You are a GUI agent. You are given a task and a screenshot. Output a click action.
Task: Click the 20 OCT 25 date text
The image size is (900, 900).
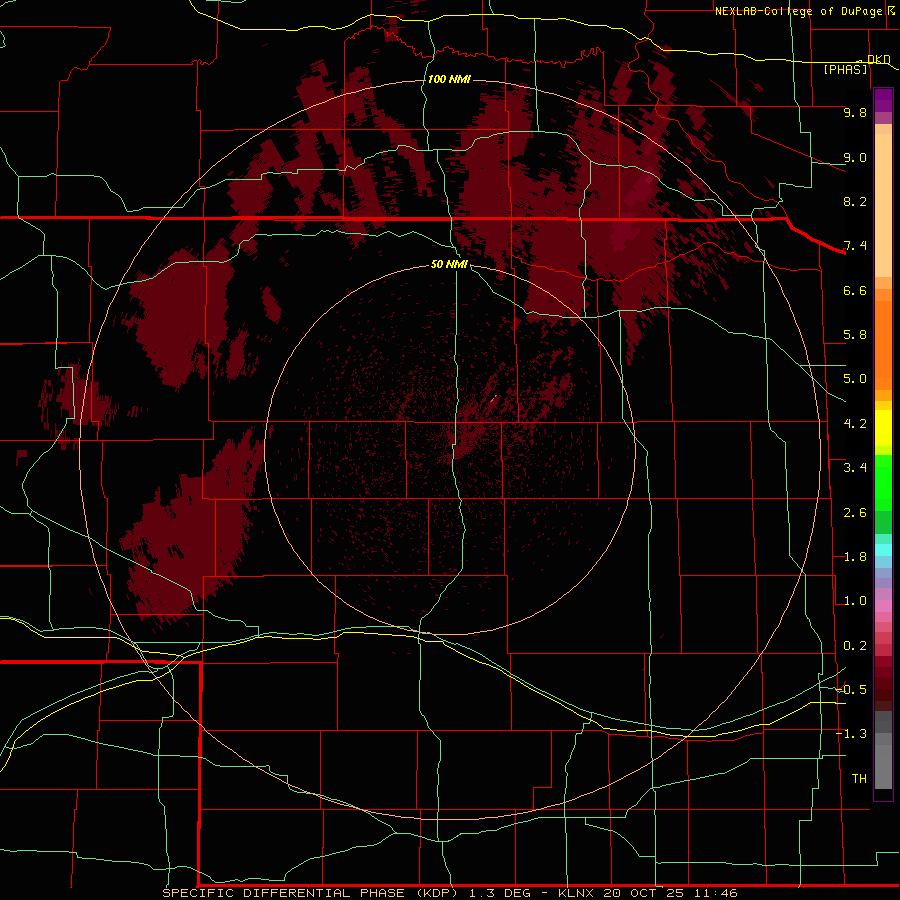[641, 893]
